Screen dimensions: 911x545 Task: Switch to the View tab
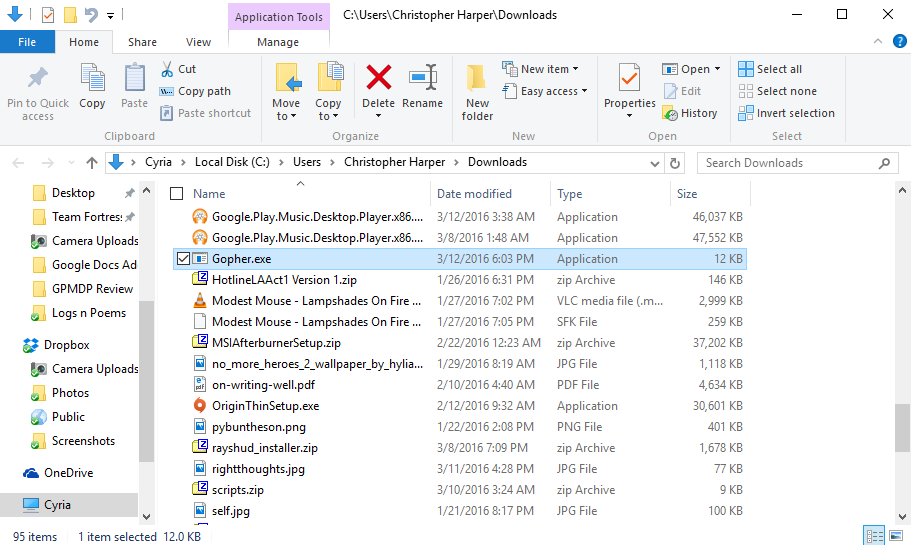pyautogui.click(x=198, y=42)
